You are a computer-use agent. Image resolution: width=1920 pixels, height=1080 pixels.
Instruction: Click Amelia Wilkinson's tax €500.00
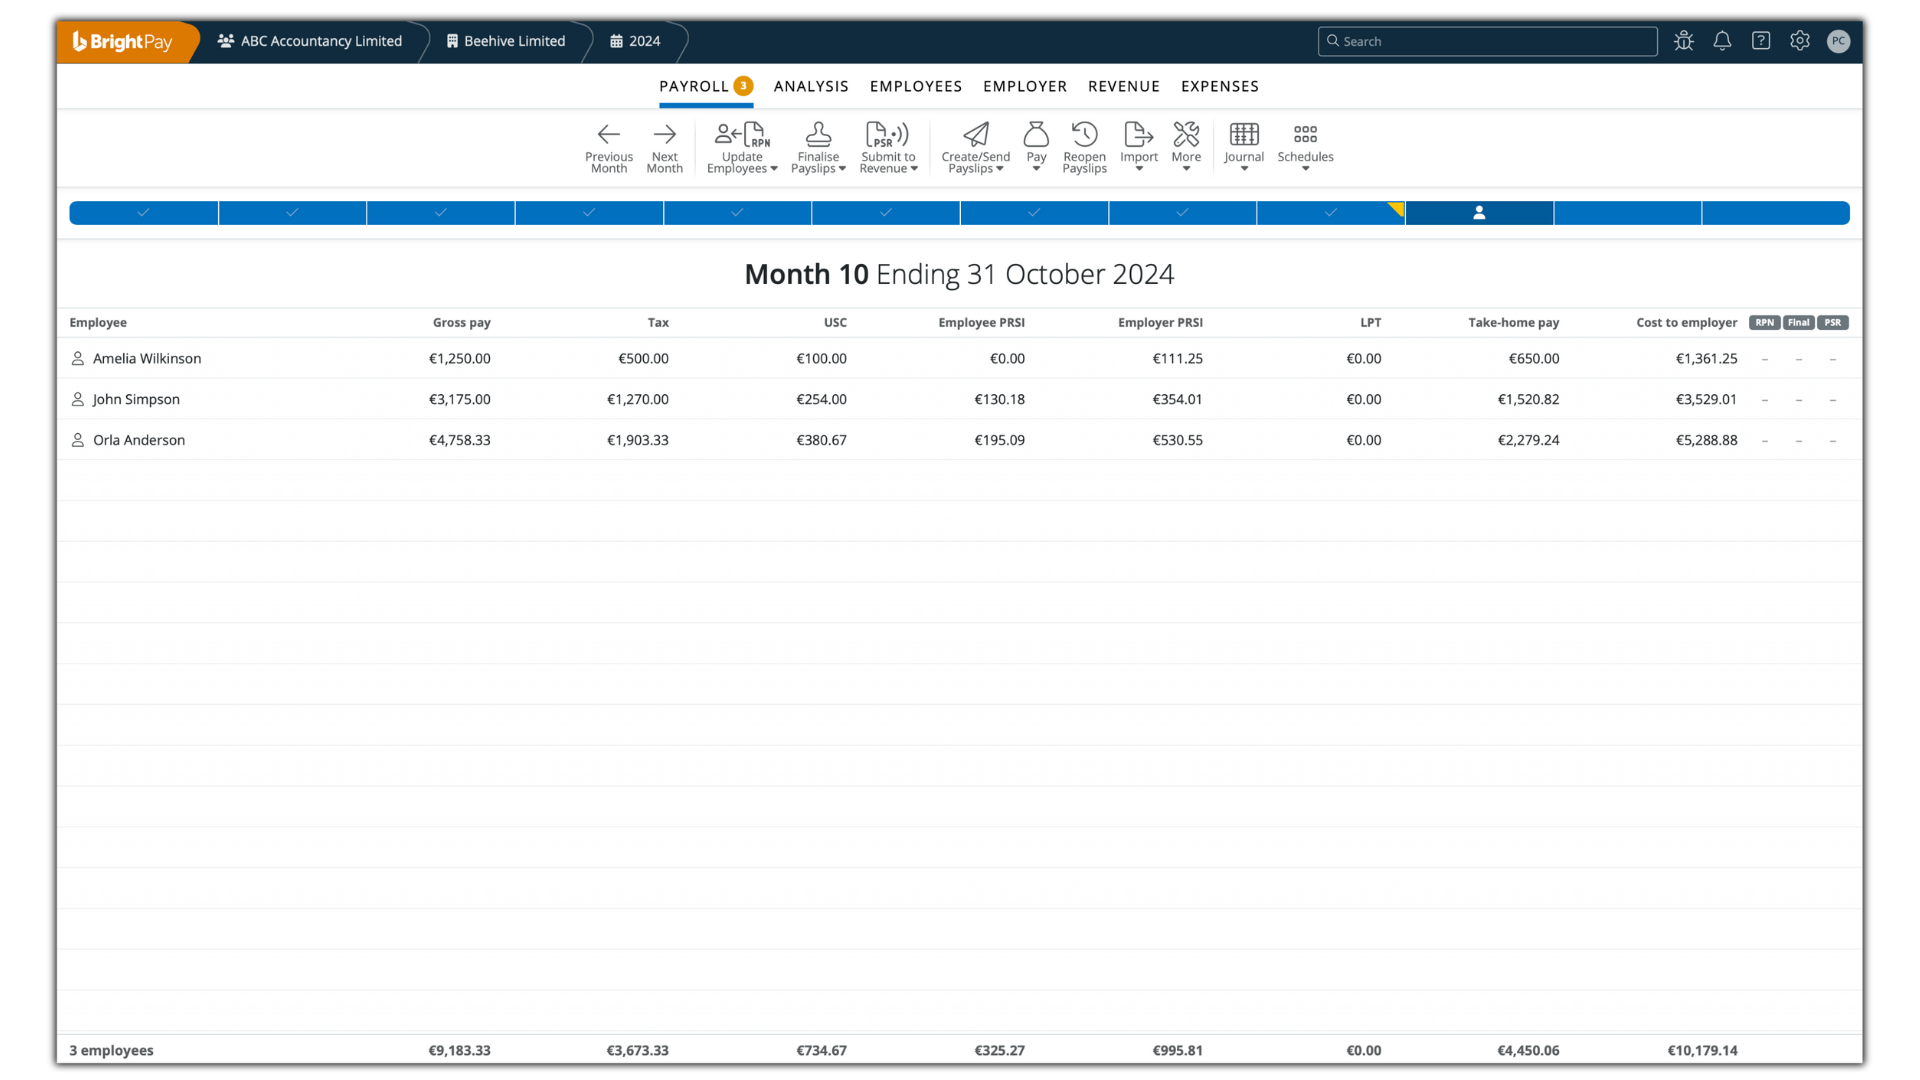click(x=643, y=358)
